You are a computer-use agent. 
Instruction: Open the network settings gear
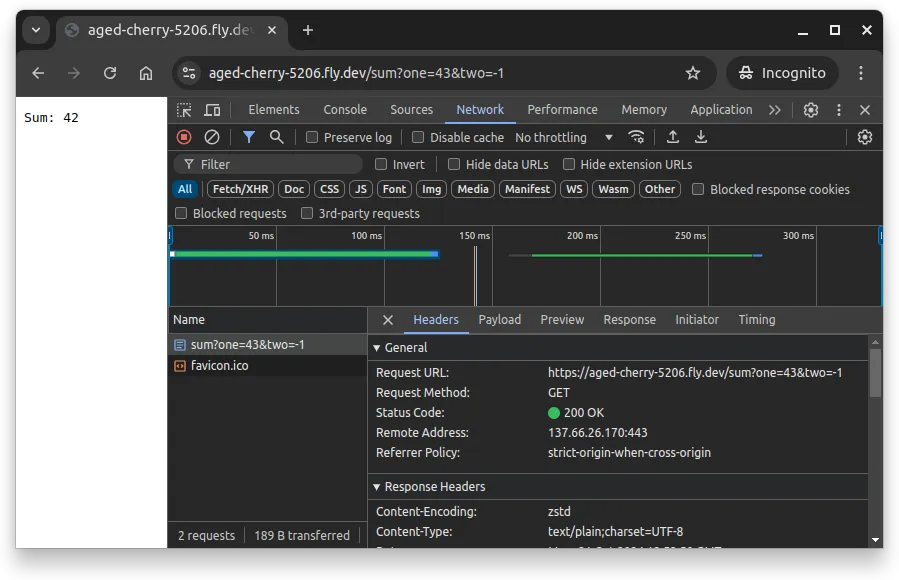[x=864, y=137]
